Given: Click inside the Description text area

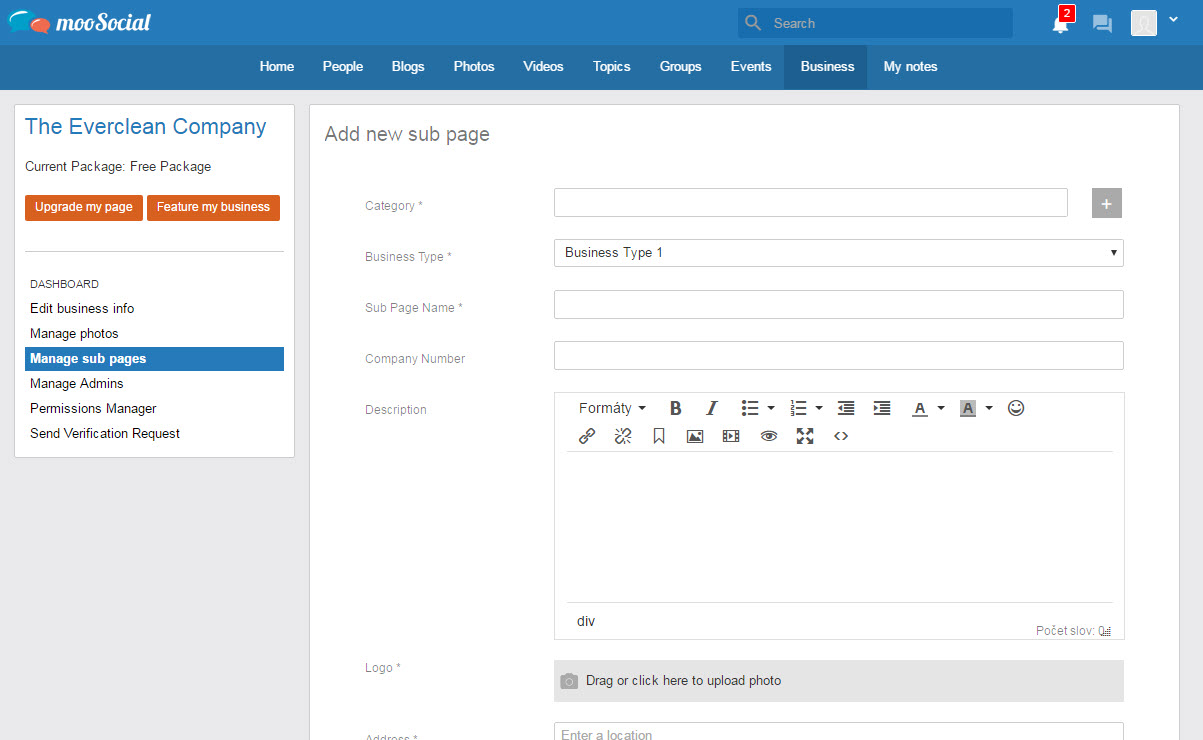Looking at the screenshot, I should pyautogui.click(x=839, y=527).
